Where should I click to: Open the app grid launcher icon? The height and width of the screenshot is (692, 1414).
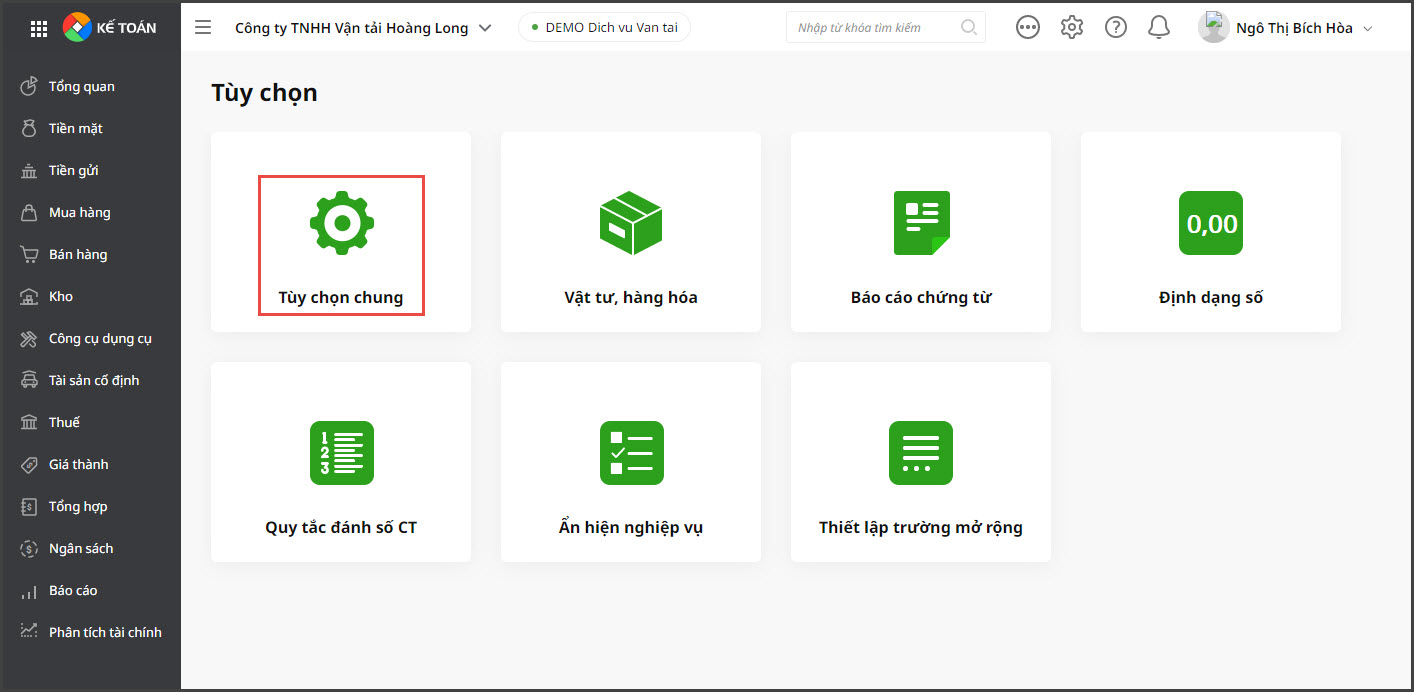coord(39,28)
